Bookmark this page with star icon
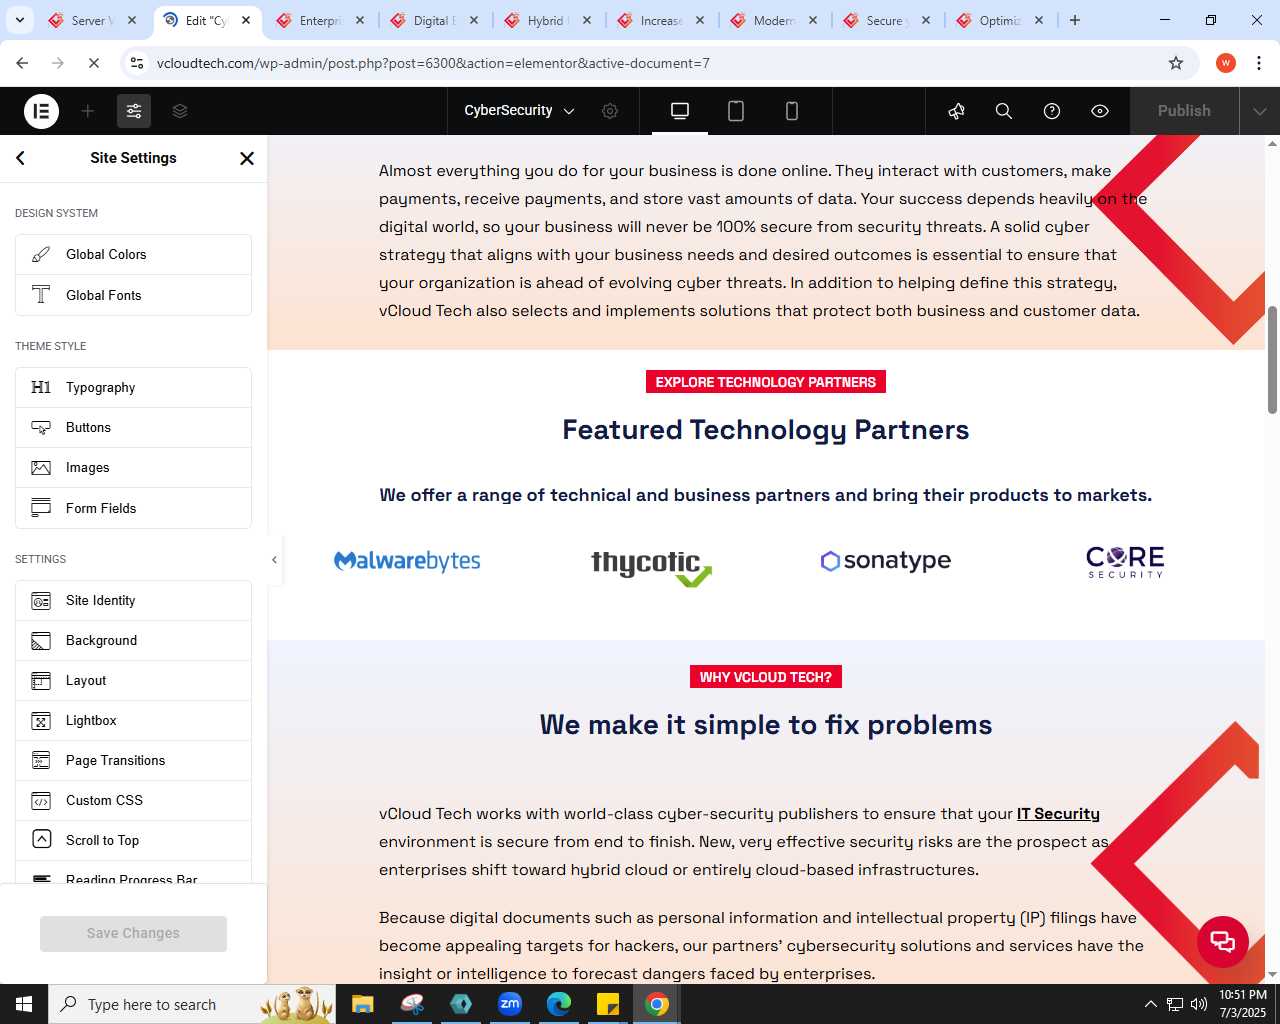The width and height of the screenshot is (1280, 1024). (x=1176, y=63)
